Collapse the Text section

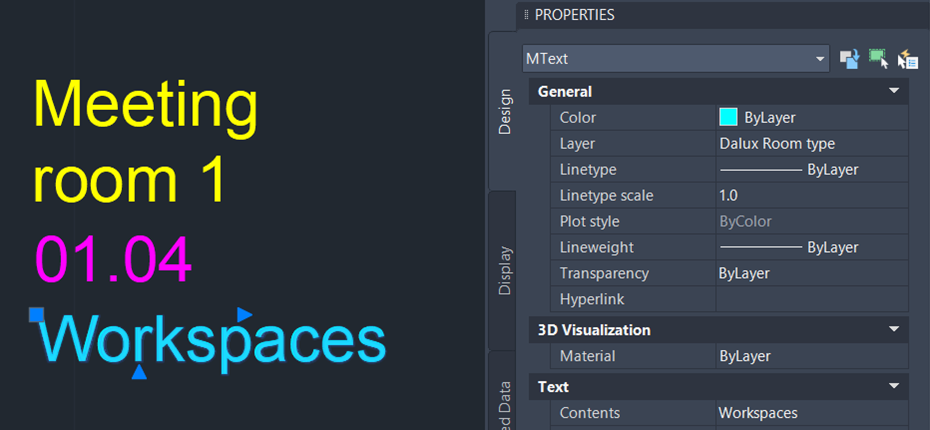(x=894, y=386)
